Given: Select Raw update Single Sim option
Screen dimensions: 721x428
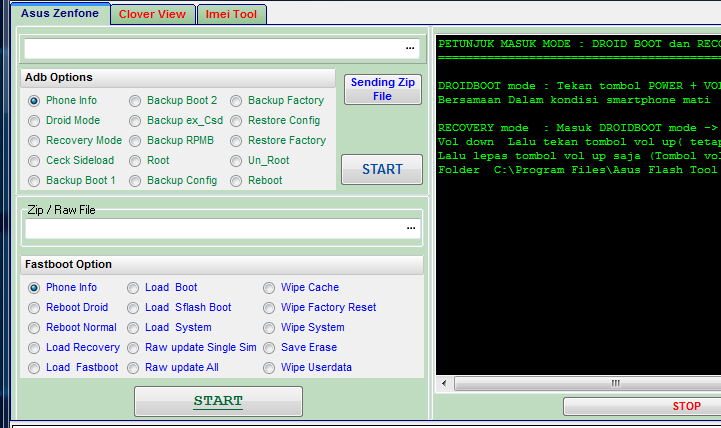Looking at the screenshot, I should [x=133, y=348].
